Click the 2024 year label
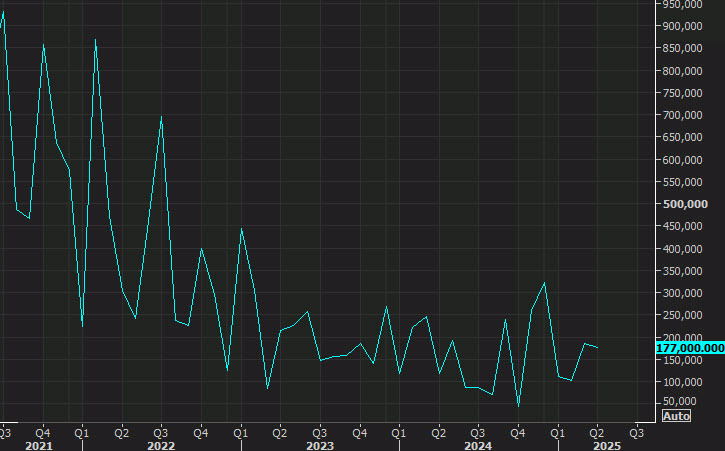725x451 pixels. pyautogui.click(x=478, y=445)
